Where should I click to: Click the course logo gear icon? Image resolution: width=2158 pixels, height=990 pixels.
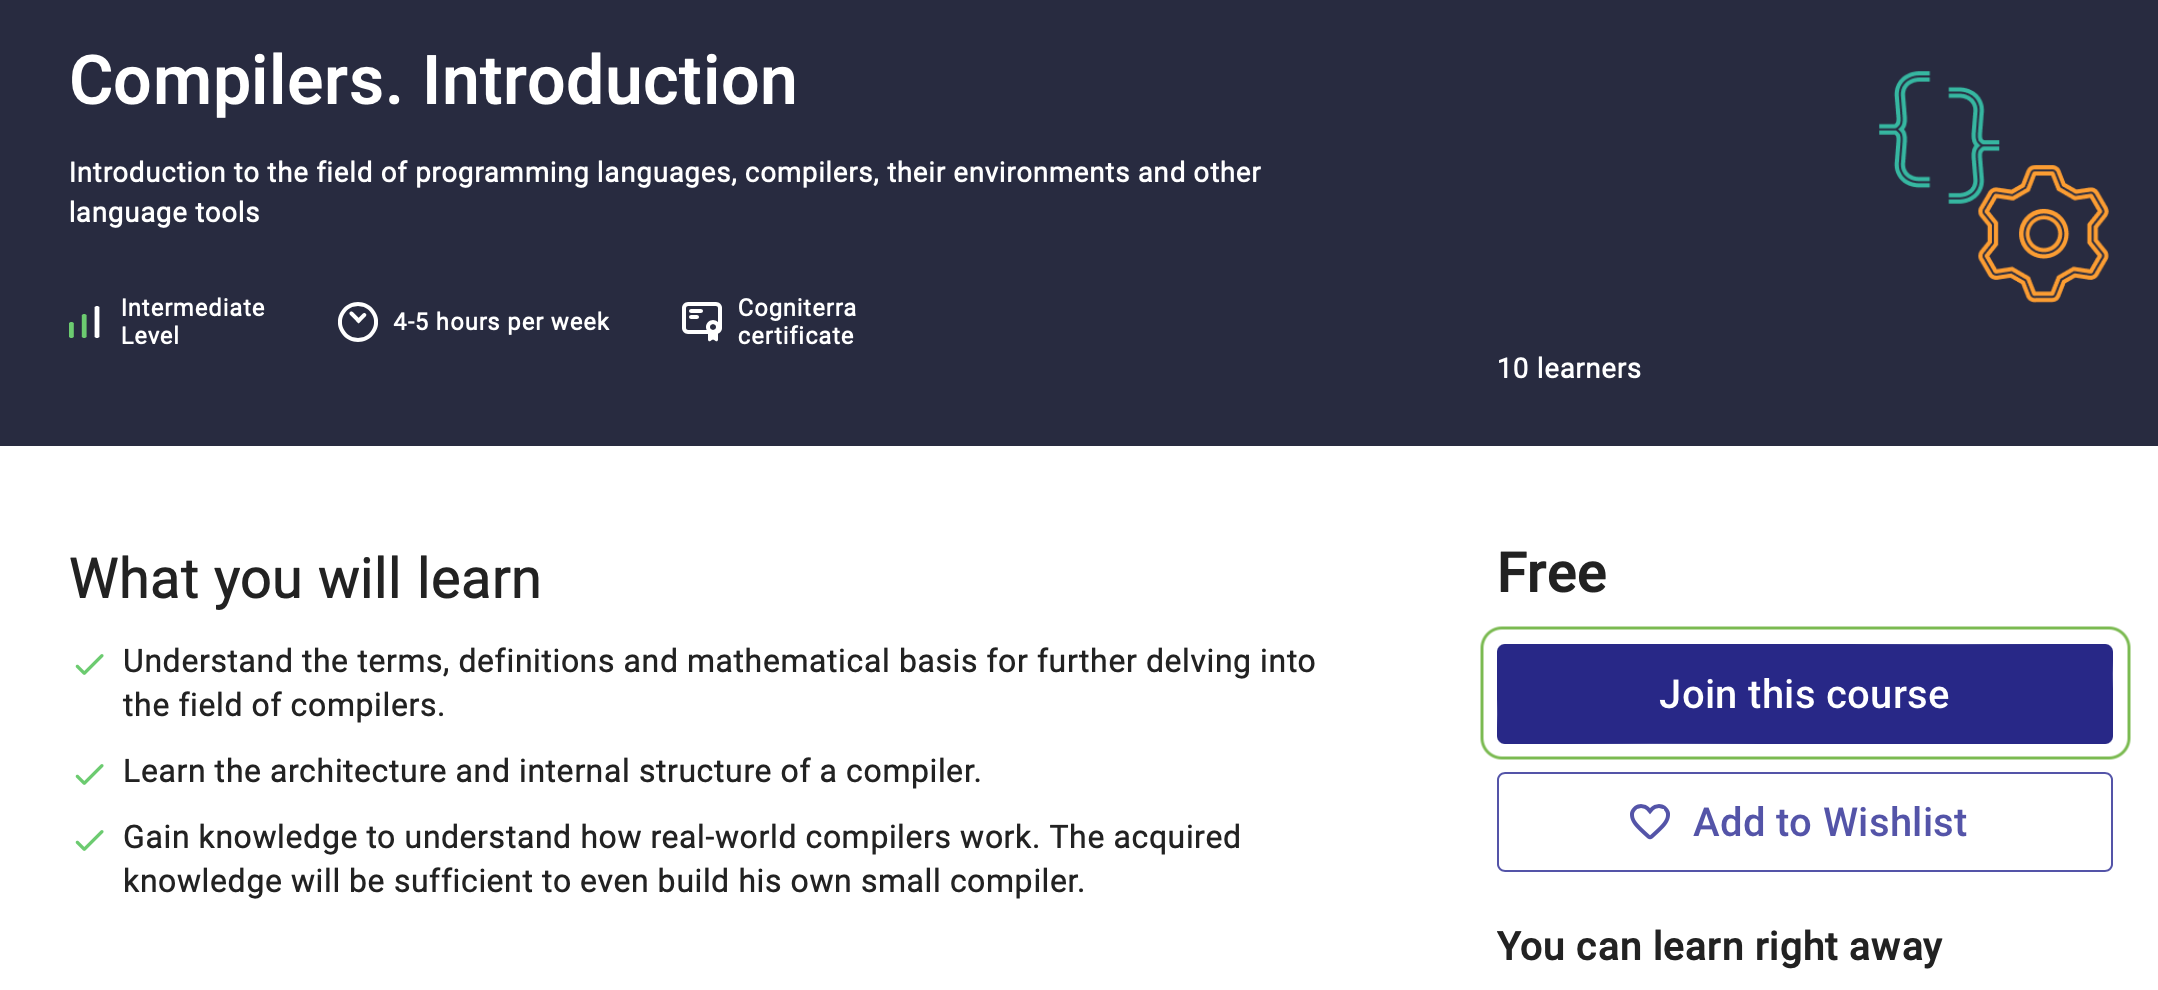tap(2043, 234)
